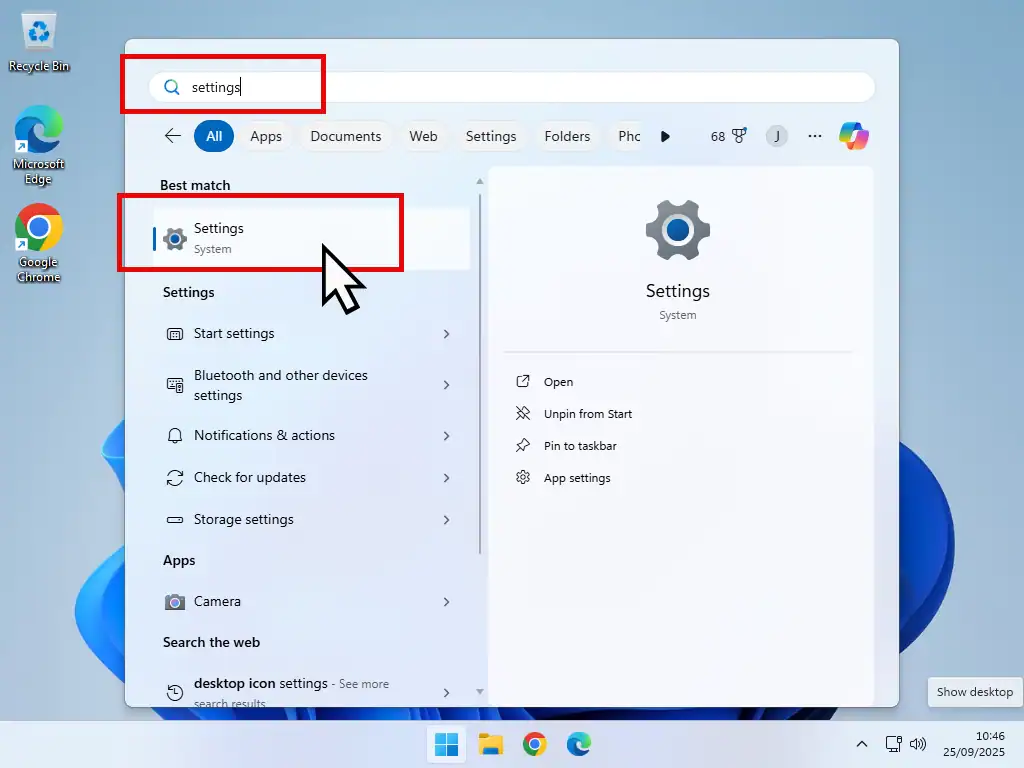The width and height of the screenshot is (1024, 768).
Task: Expand Camera result chevron
Action: tap(447, 602)
